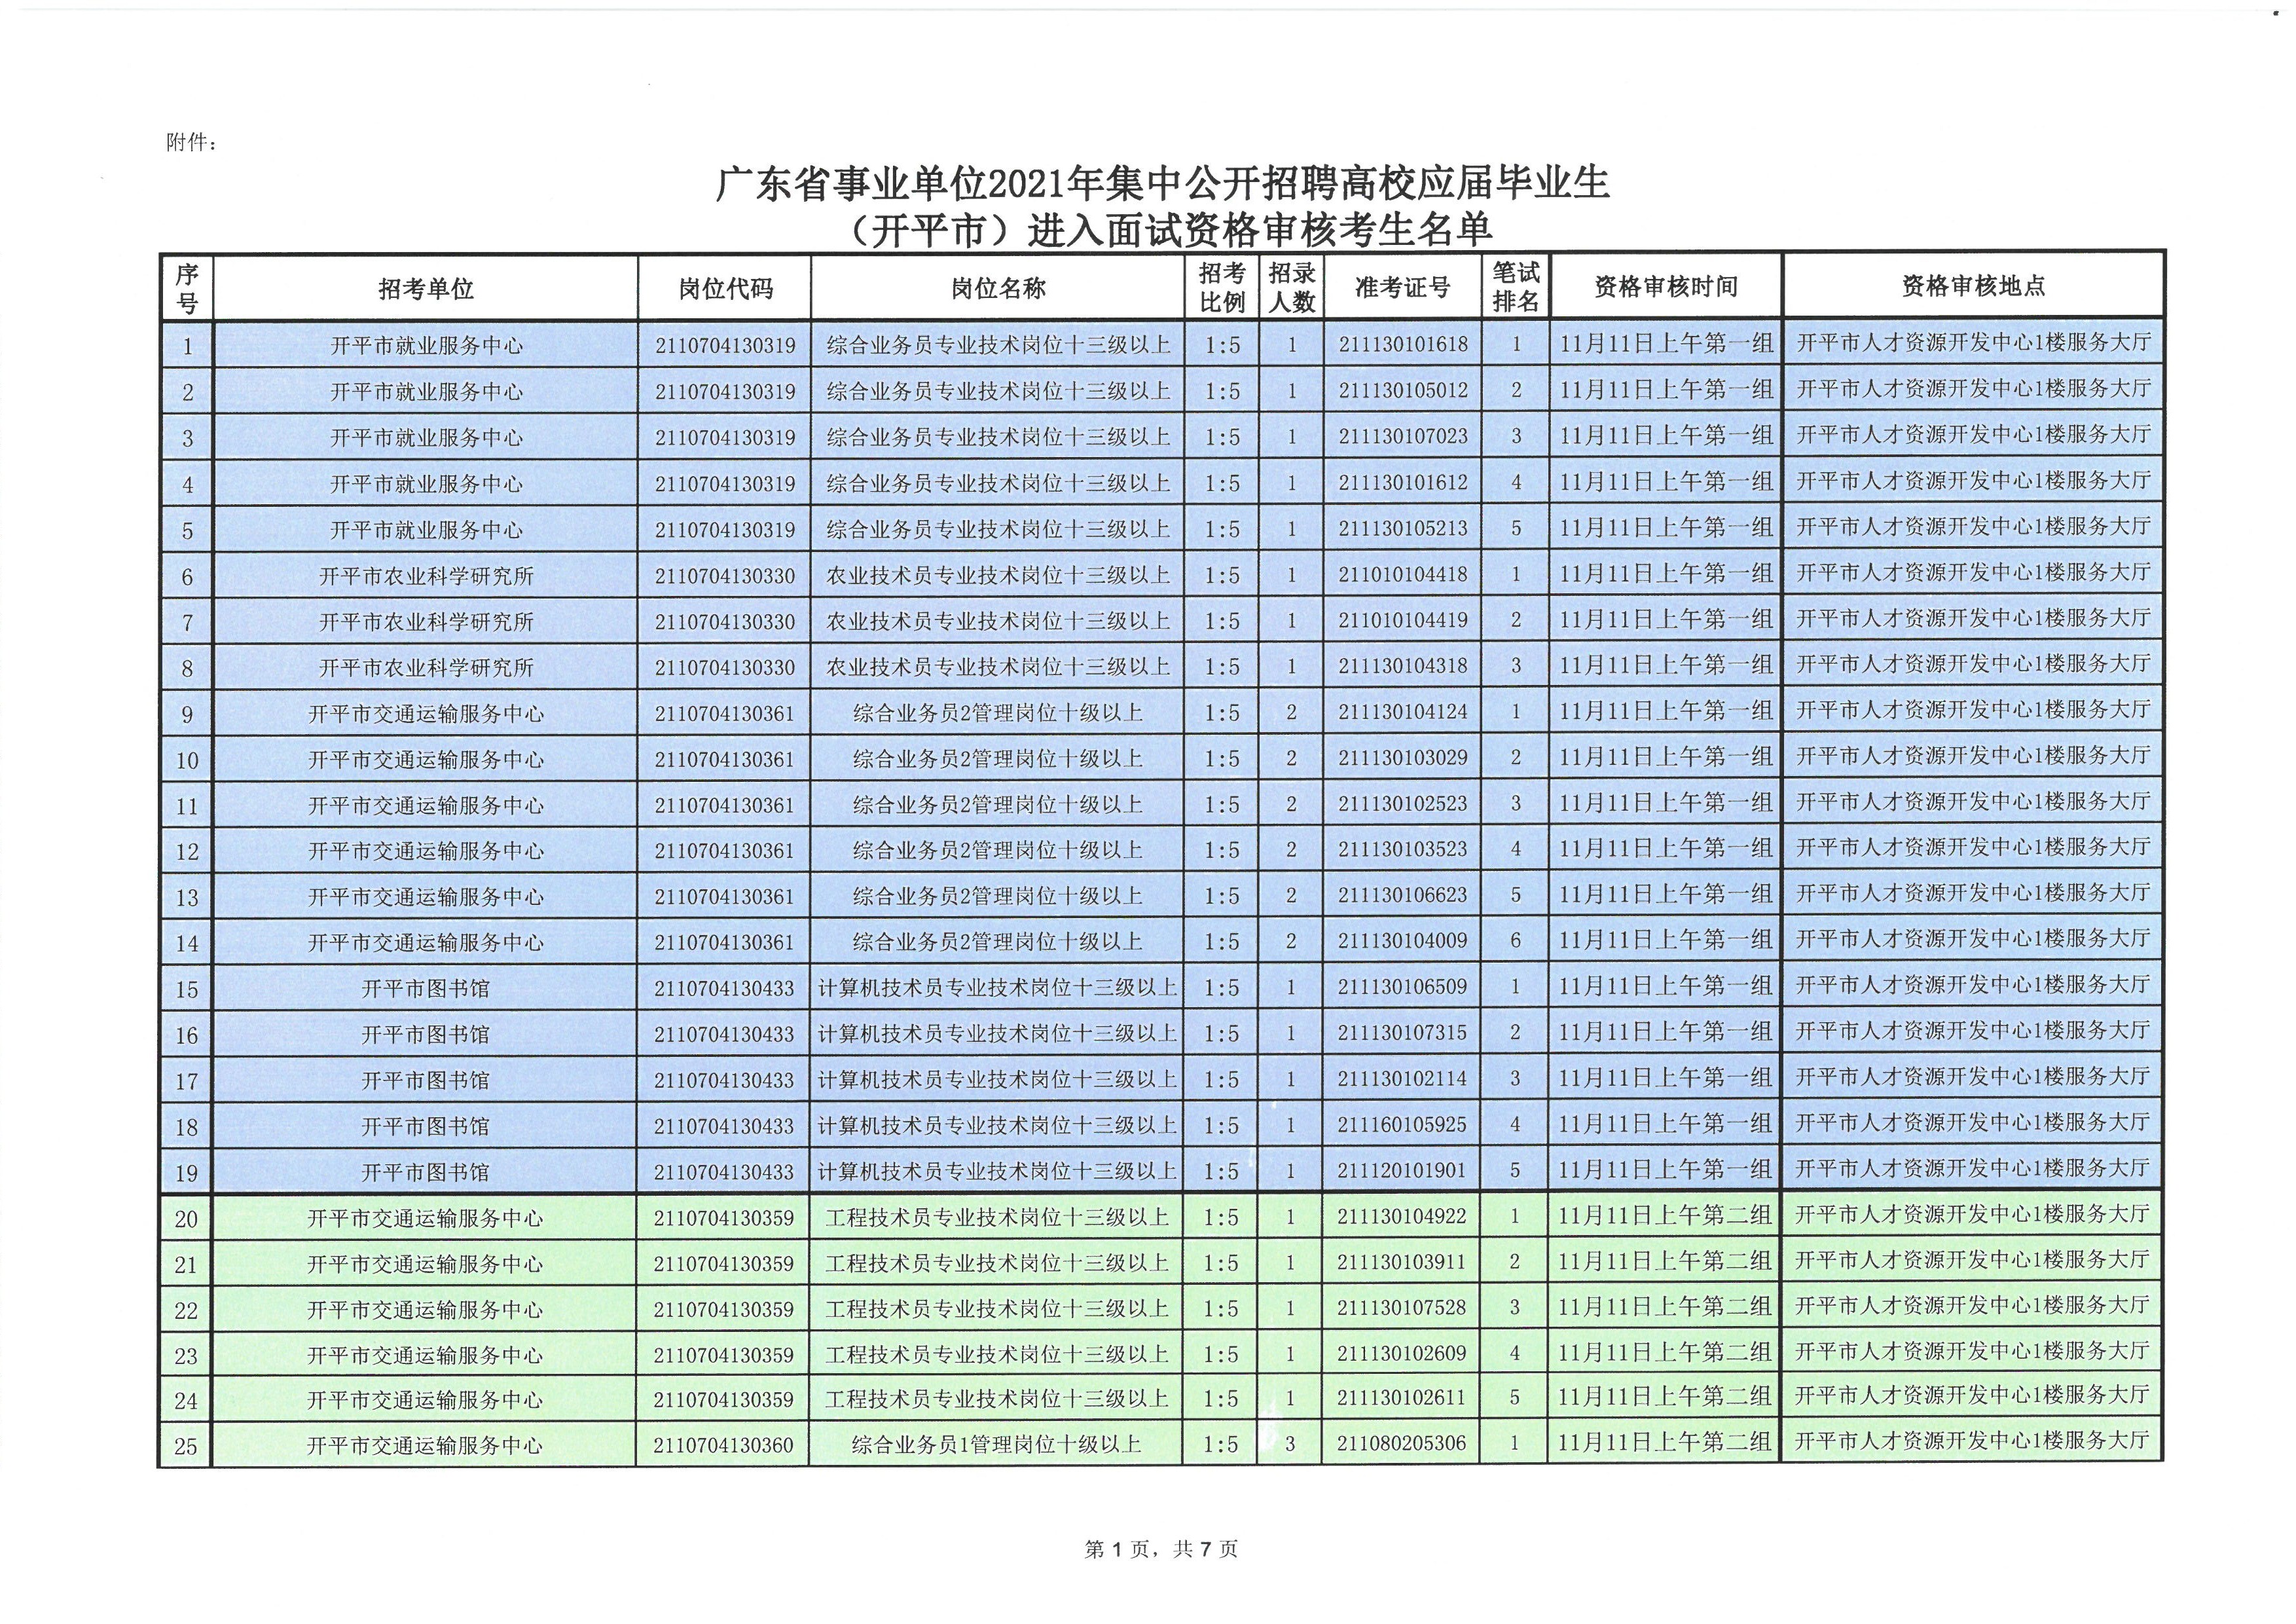
Task: Select admission number 211080205306
Action: point(1401,1444)
